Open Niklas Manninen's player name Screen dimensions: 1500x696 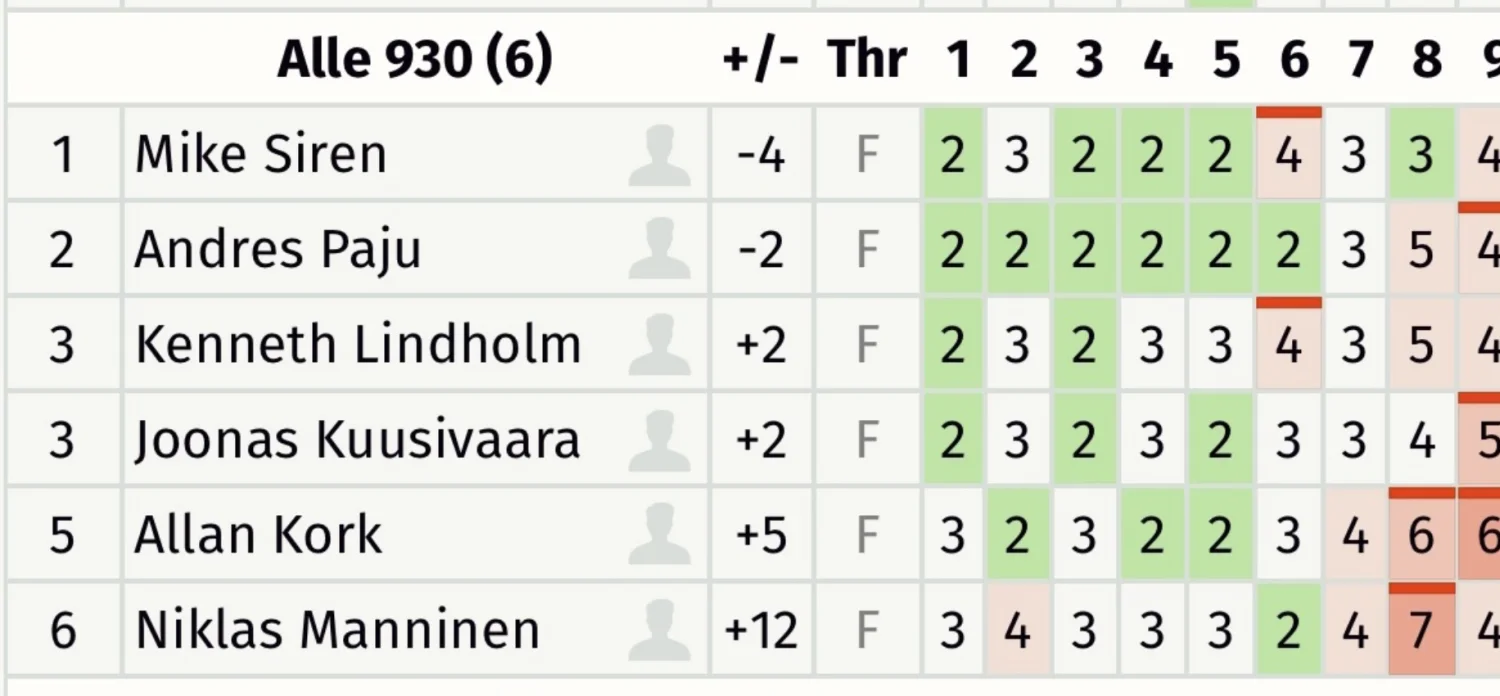(x=337, y=630)
